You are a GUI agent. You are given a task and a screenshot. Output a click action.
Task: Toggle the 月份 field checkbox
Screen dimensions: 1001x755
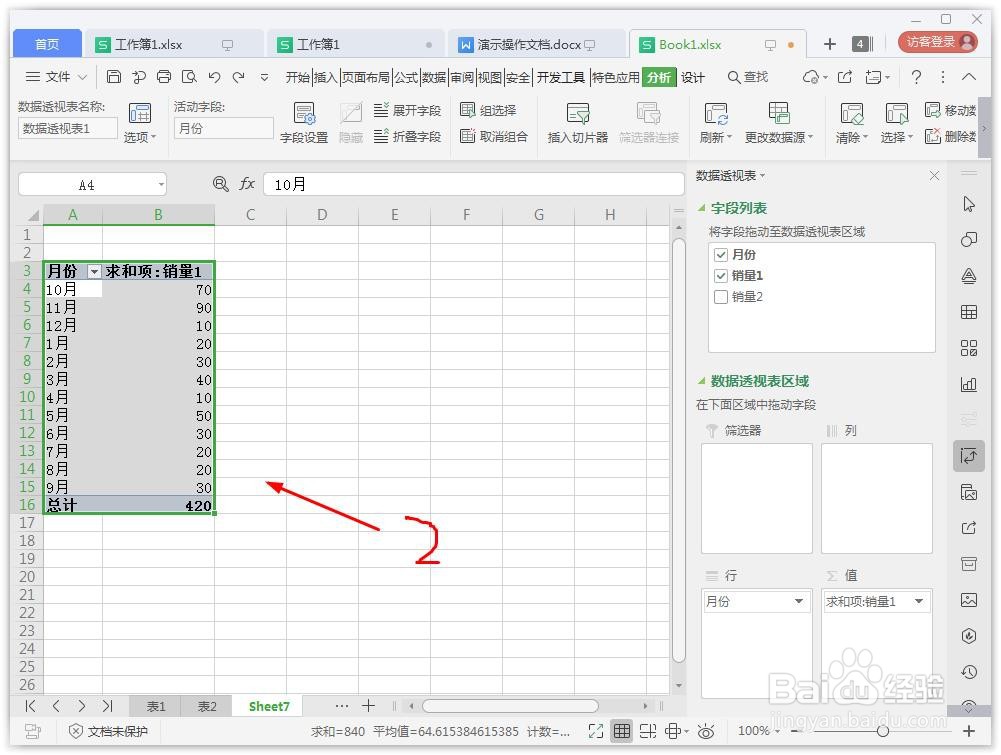click(721, 255)
